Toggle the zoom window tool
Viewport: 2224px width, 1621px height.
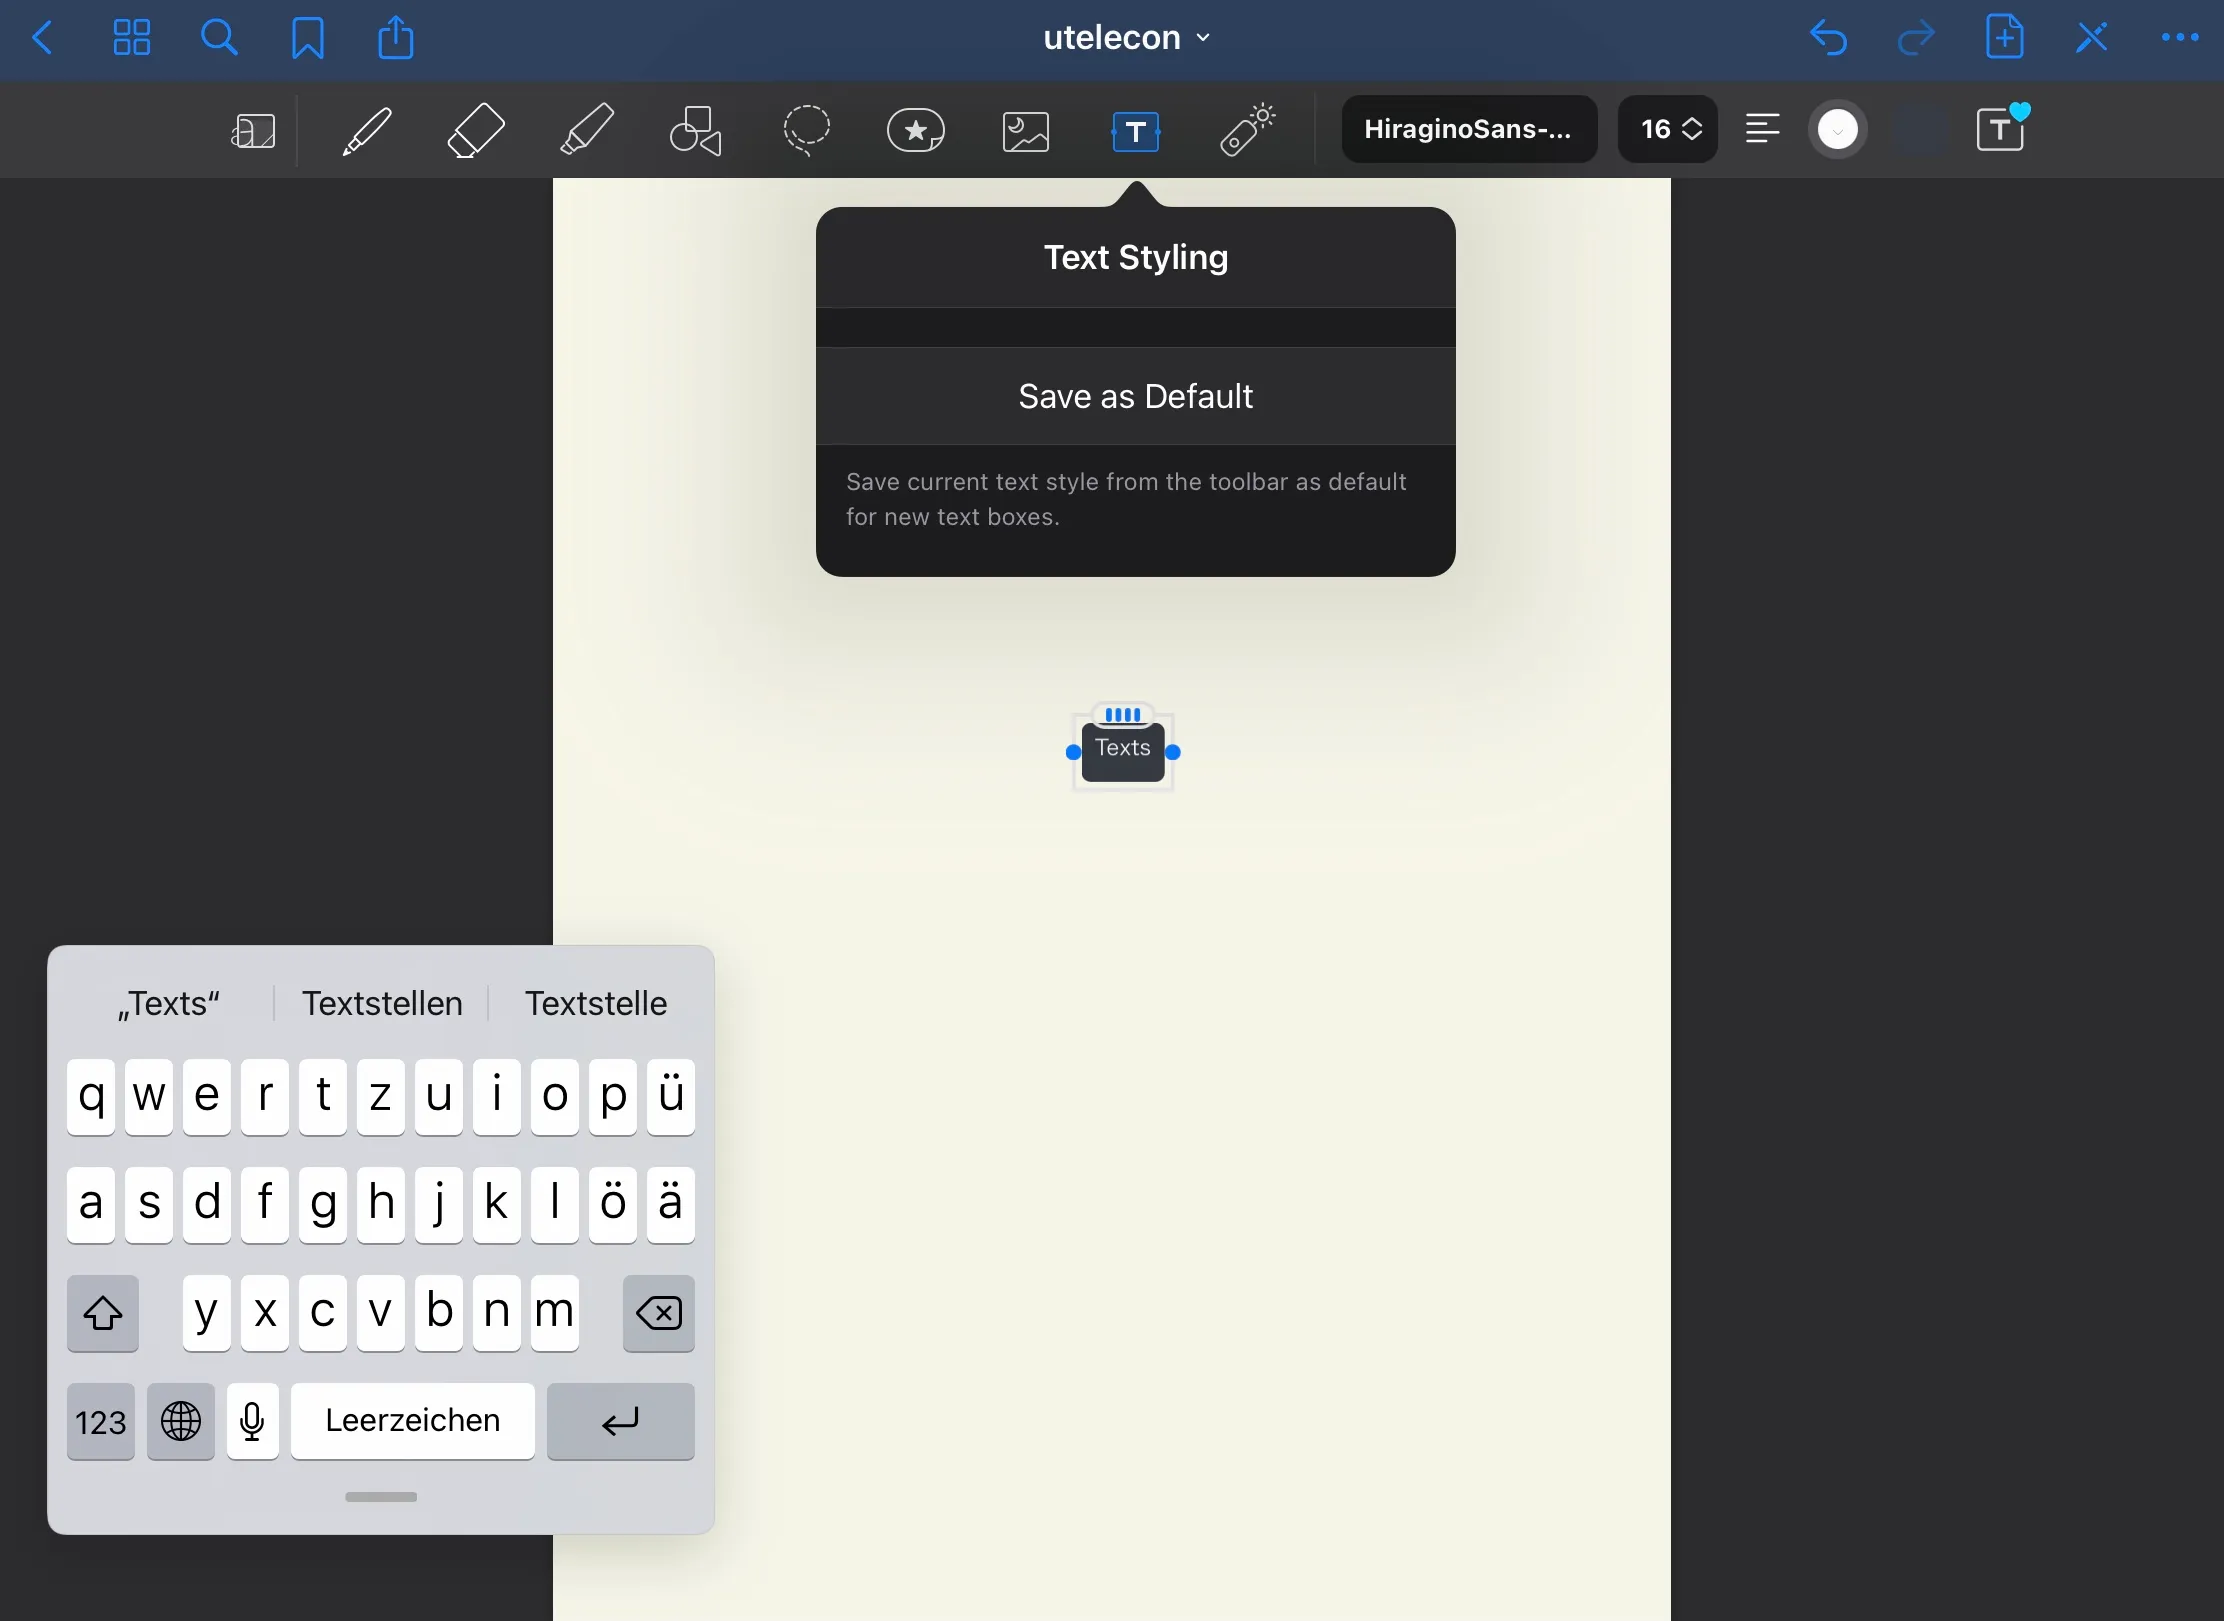253,131
